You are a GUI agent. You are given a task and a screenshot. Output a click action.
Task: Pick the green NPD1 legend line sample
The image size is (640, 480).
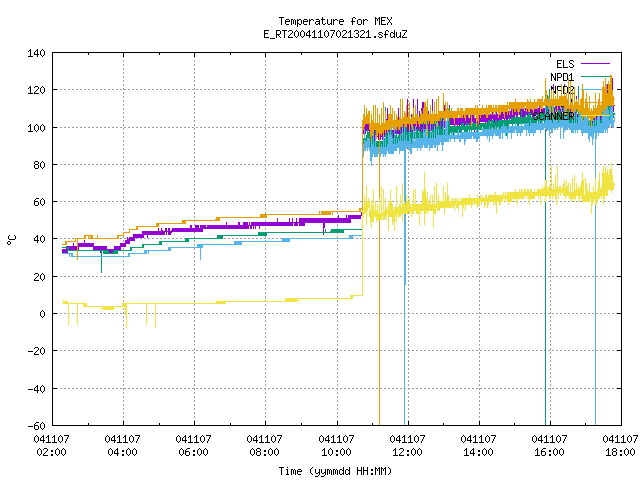(x=595, y=76)
